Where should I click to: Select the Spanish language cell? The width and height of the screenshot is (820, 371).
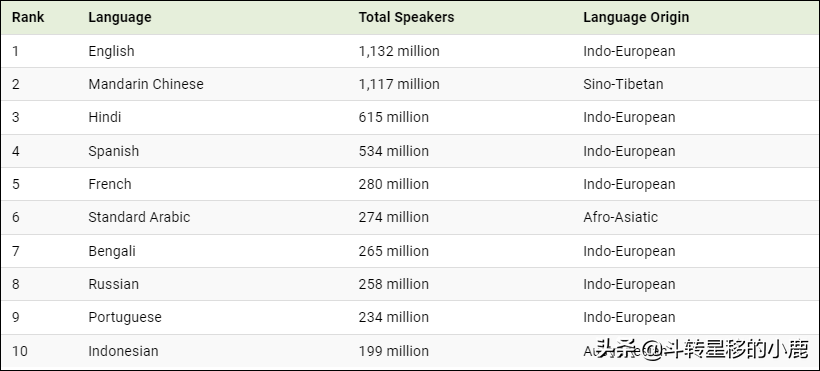[x=113, y=151]
